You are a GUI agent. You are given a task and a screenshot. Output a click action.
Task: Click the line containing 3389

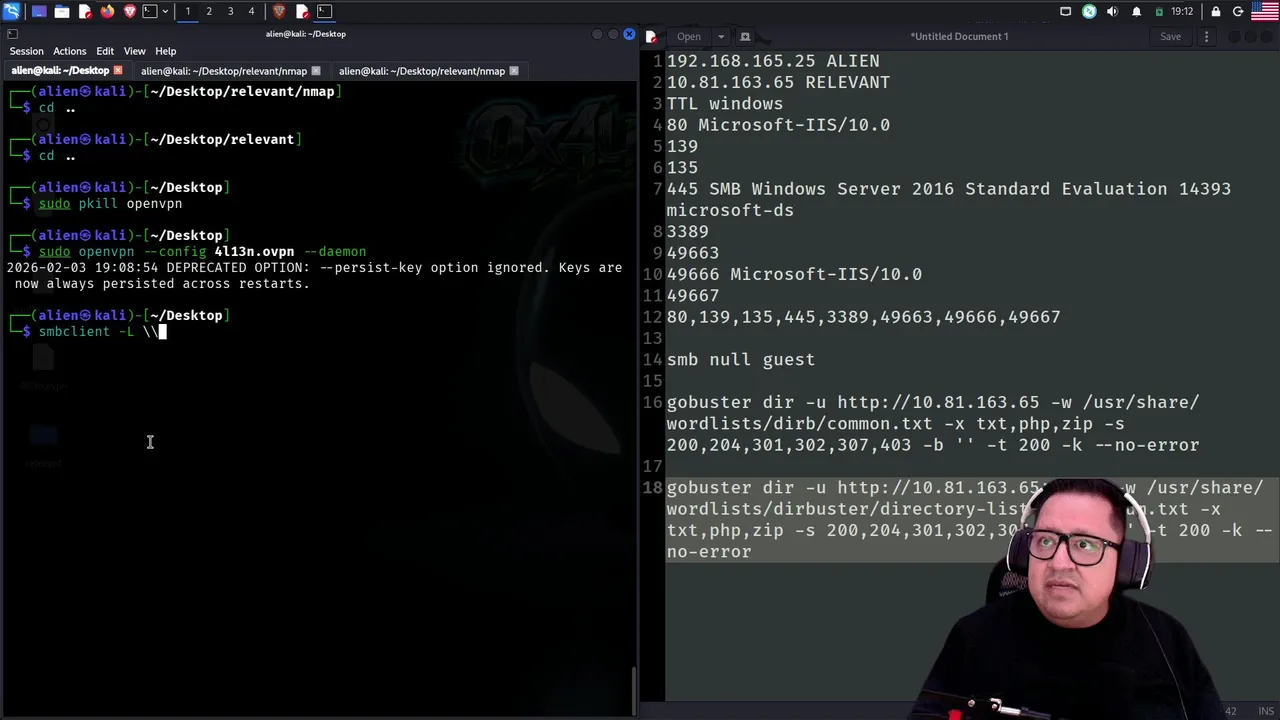pos(688,232)
